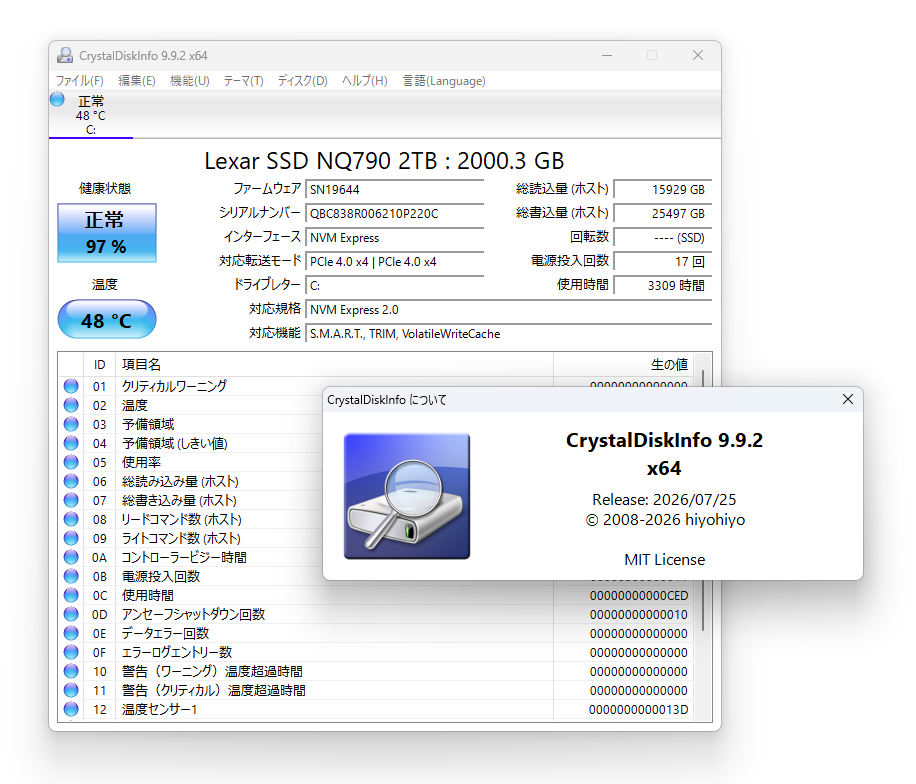The image size is (916, 784).
Task: Open the 編集(E) menu
Action: tap(137, 81)
